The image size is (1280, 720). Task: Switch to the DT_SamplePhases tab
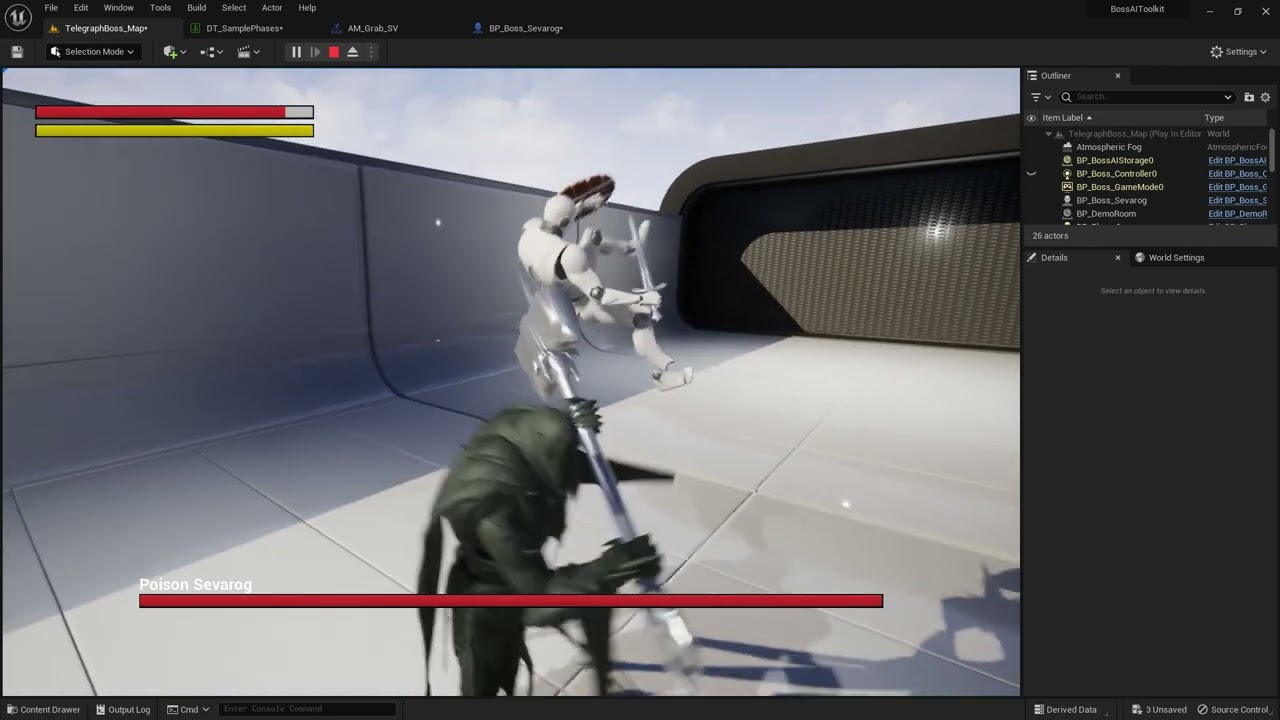coord(244,28)
